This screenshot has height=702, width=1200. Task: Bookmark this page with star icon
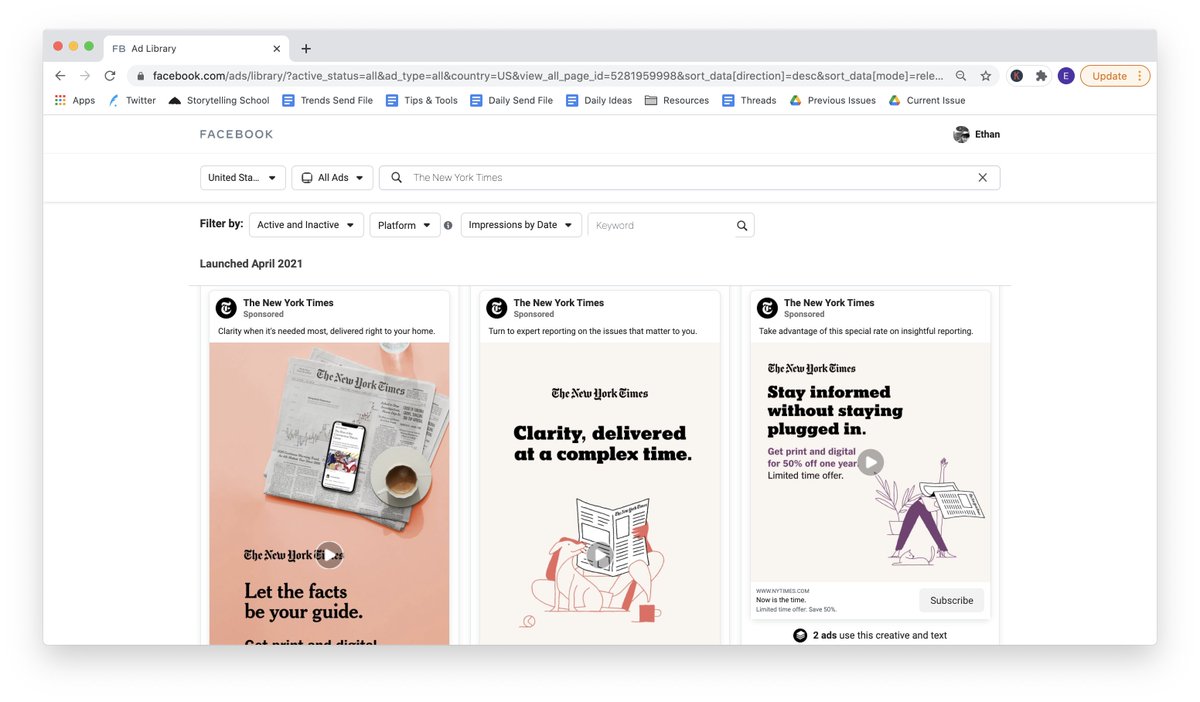(x=986, y=76)
